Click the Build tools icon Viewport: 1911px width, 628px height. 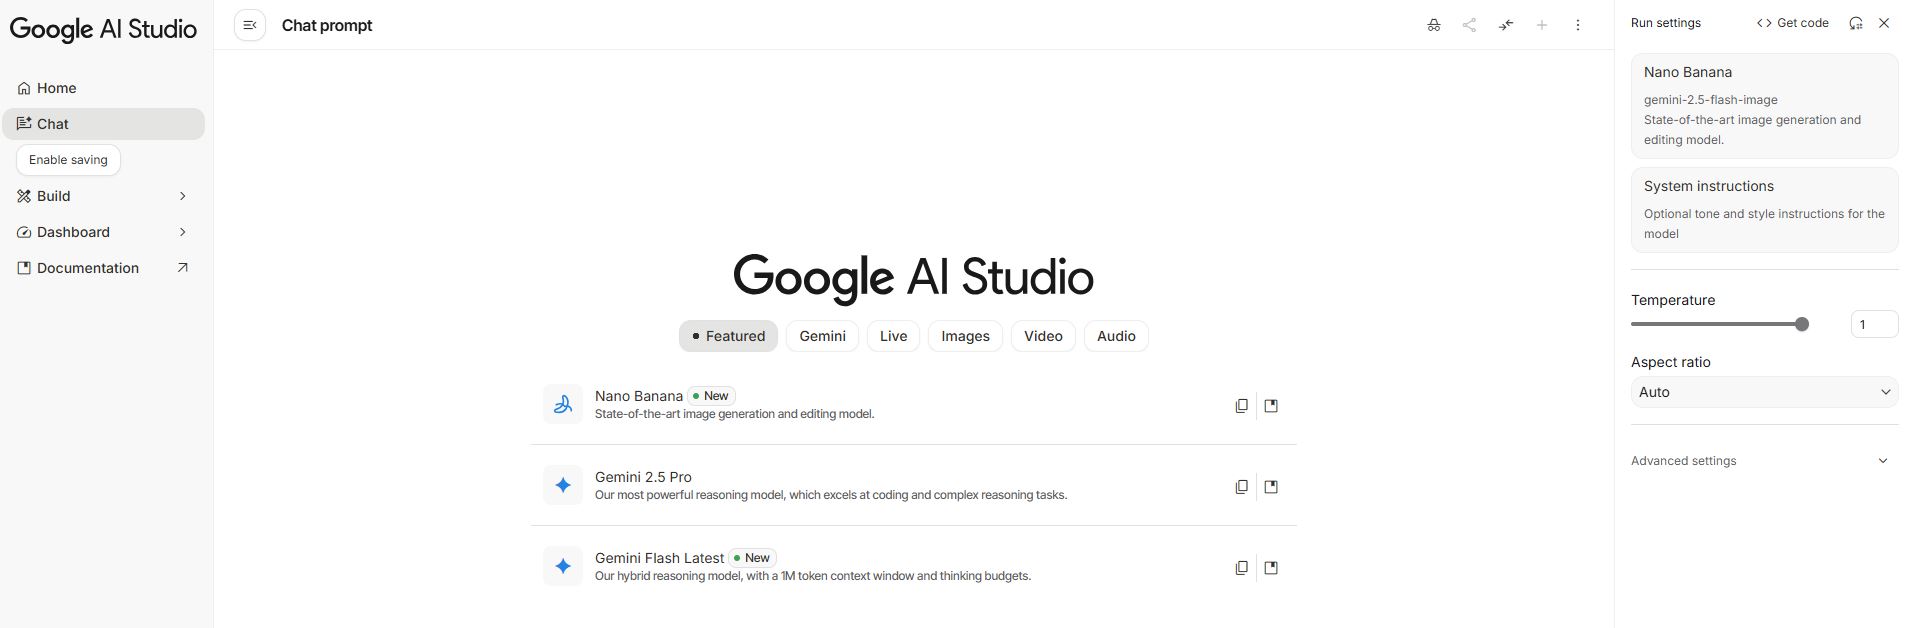point(24,196)
